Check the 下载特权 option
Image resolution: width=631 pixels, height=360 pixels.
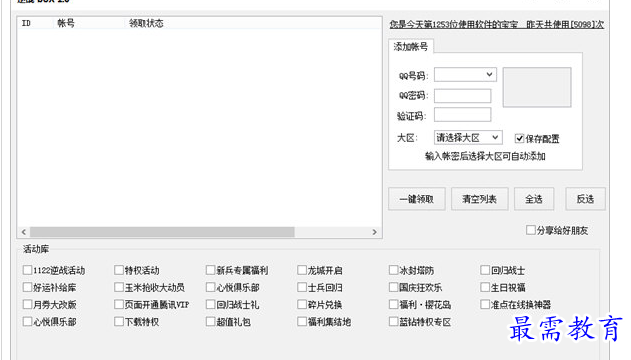119,321
